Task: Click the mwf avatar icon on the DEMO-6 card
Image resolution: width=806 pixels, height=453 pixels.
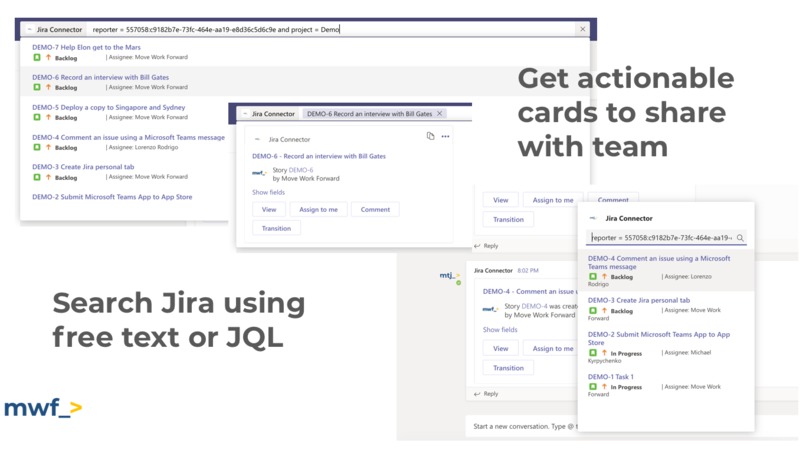Action: 259,173
